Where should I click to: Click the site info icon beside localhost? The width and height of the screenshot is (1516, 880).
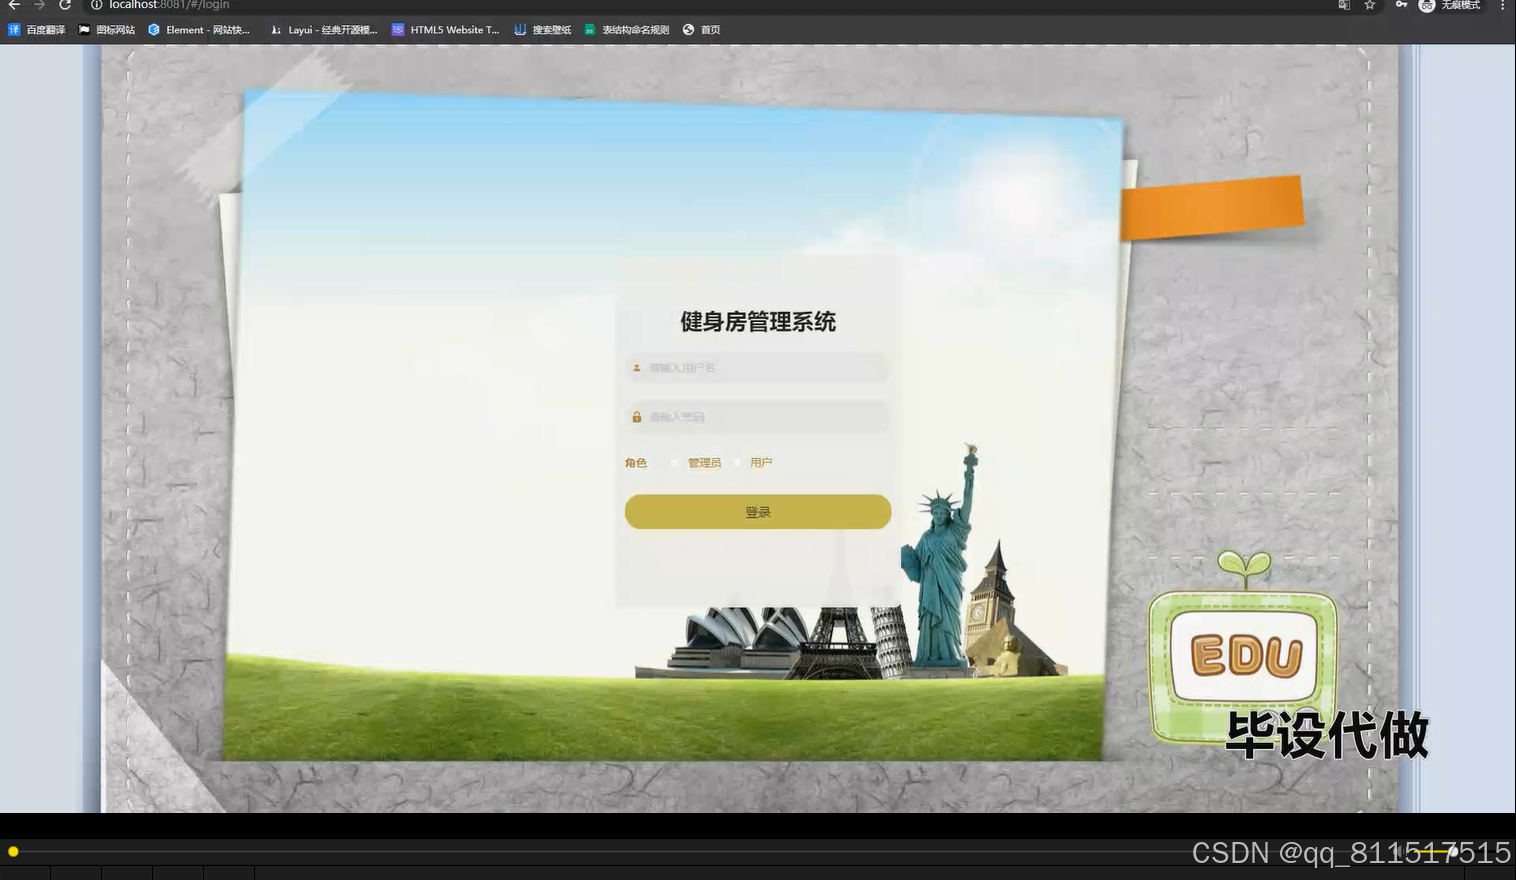click(97, 5)
